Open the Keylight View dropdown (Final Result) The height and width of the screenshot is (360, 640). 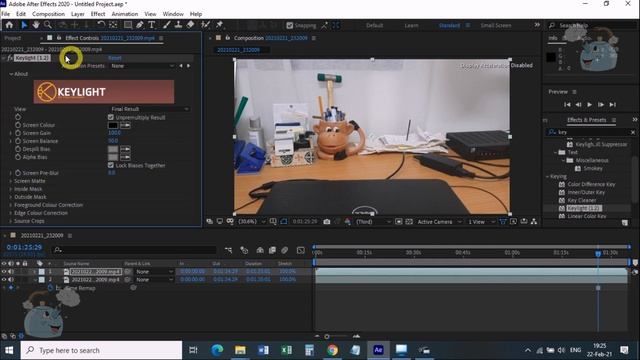[x=150, y=109]
